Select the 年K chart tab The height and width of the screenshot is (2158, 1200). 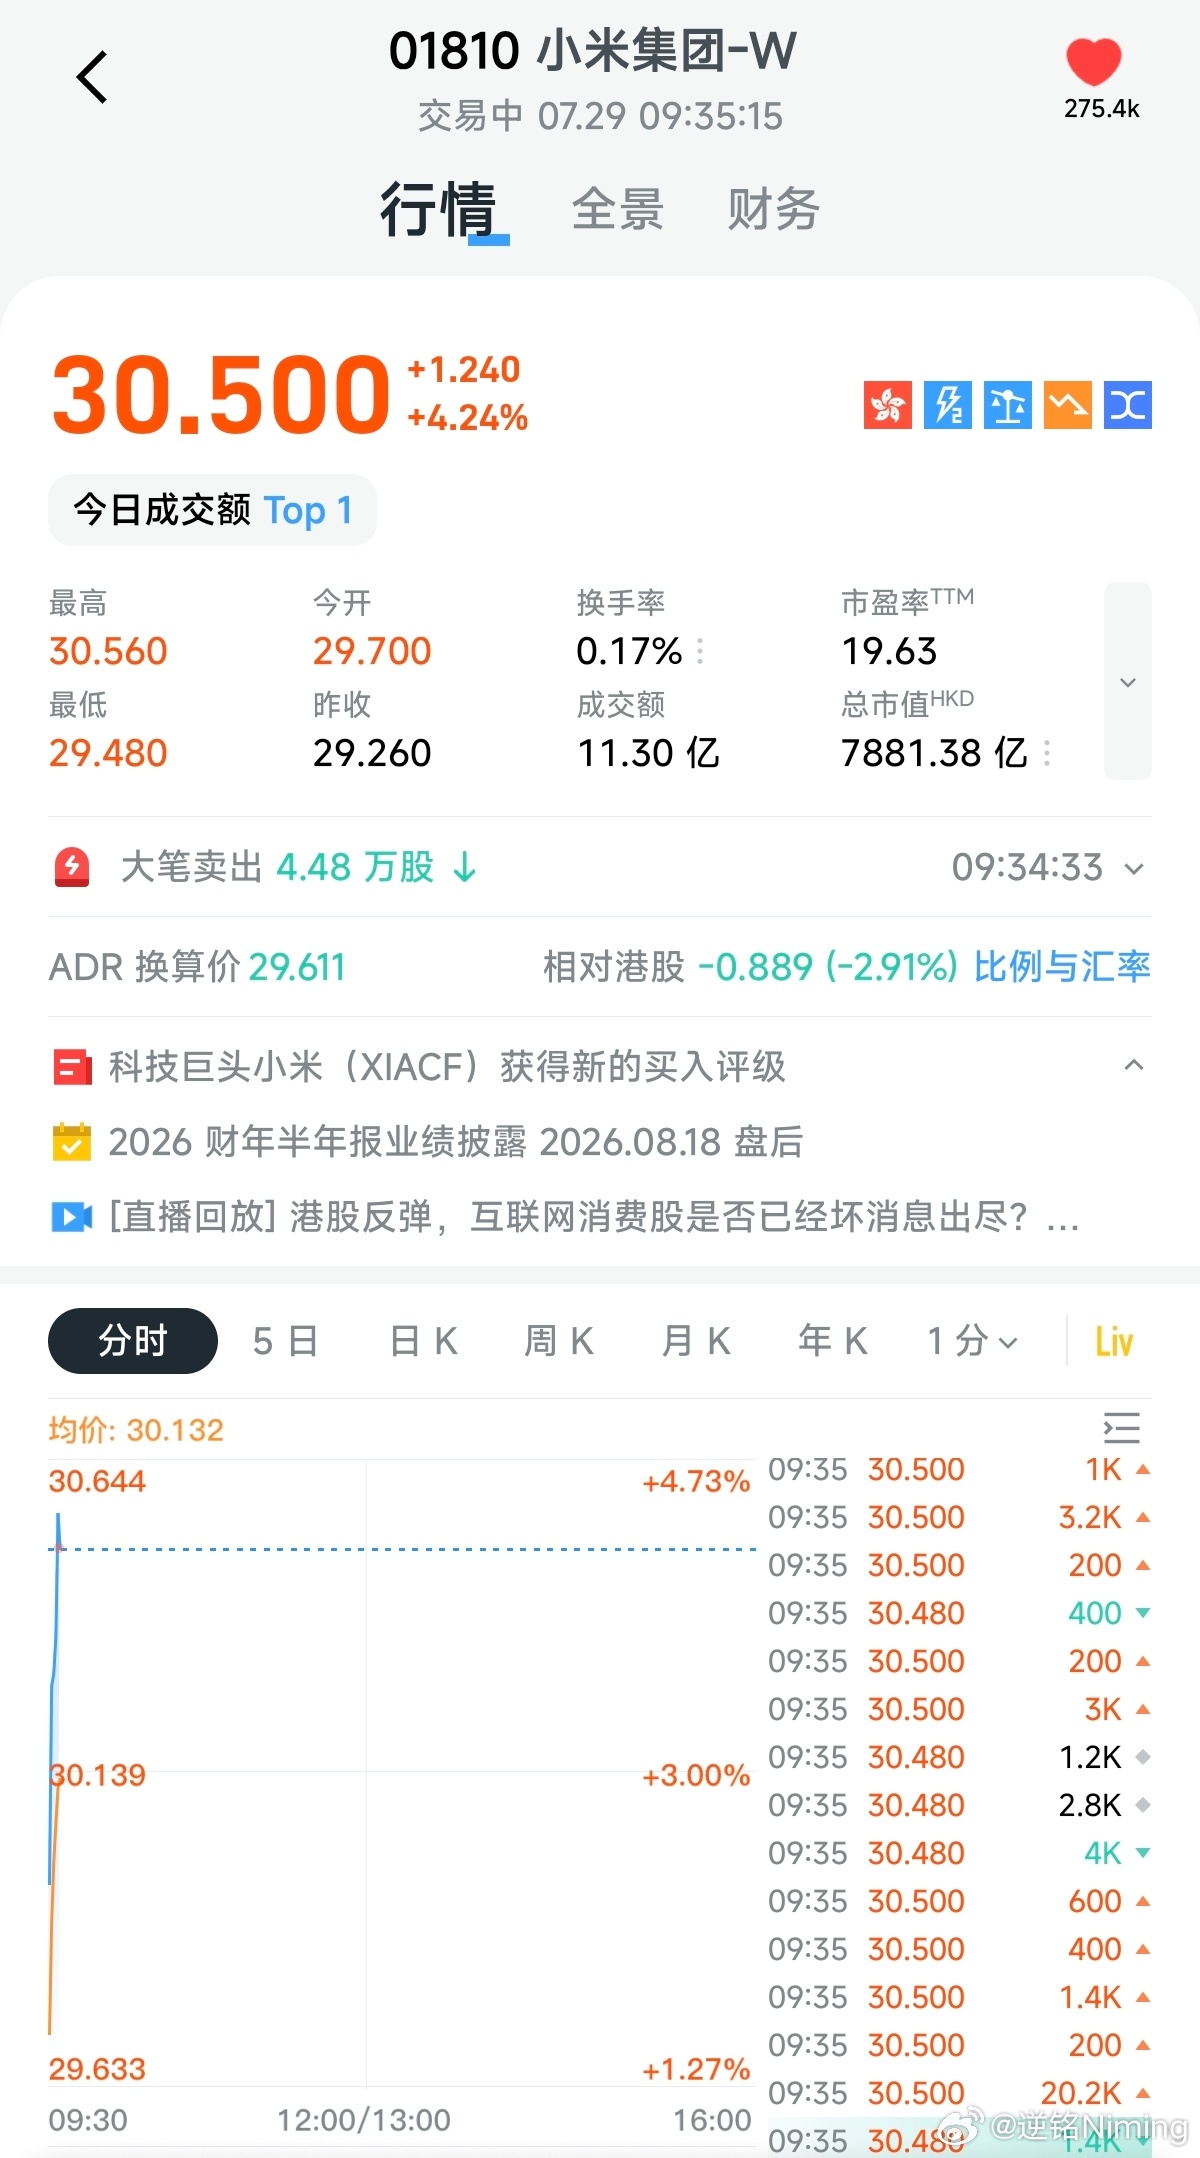833,1341
